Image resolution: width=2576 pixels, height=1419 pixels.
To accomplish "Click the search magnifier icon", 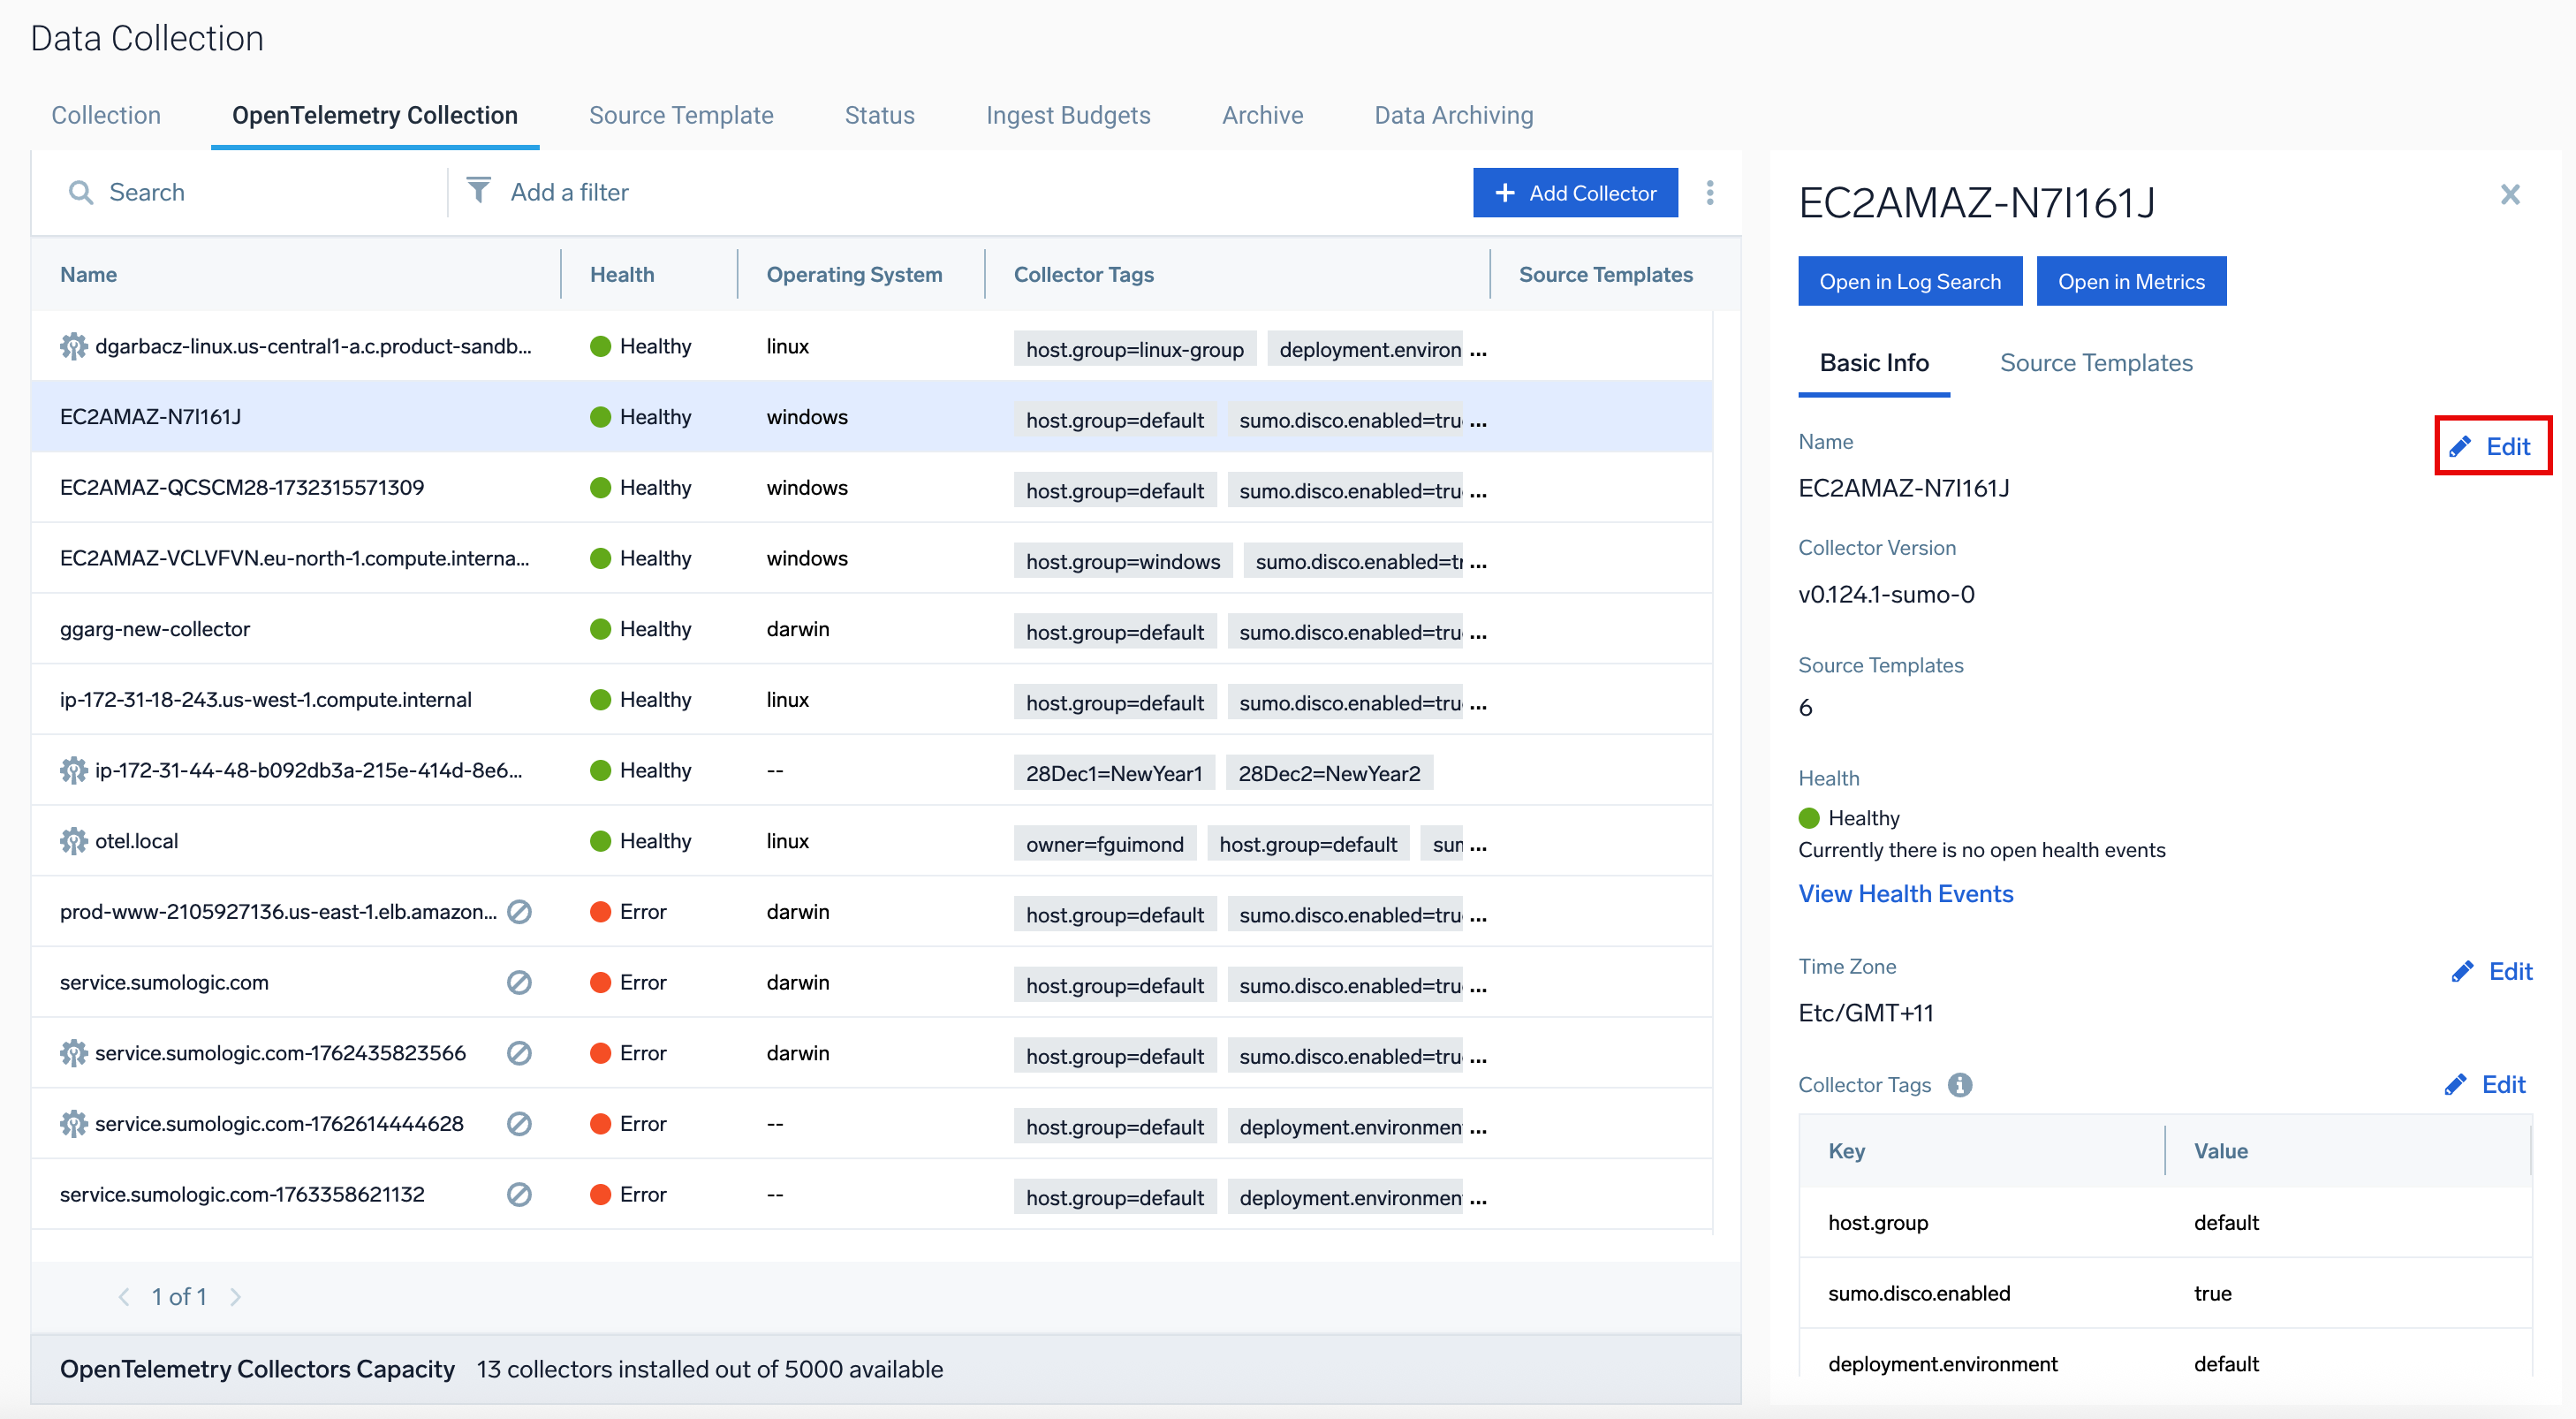I will [x=80, y=192].
